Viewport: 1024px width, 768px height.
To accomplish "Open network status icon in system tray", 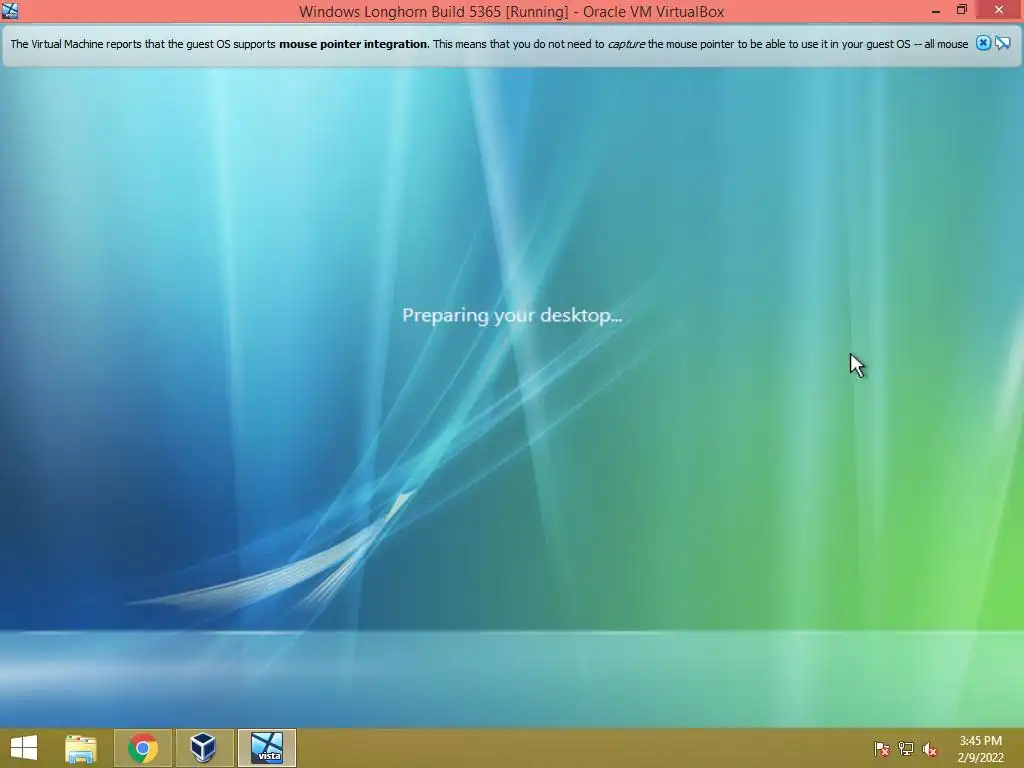I will (x=906, y=748).
